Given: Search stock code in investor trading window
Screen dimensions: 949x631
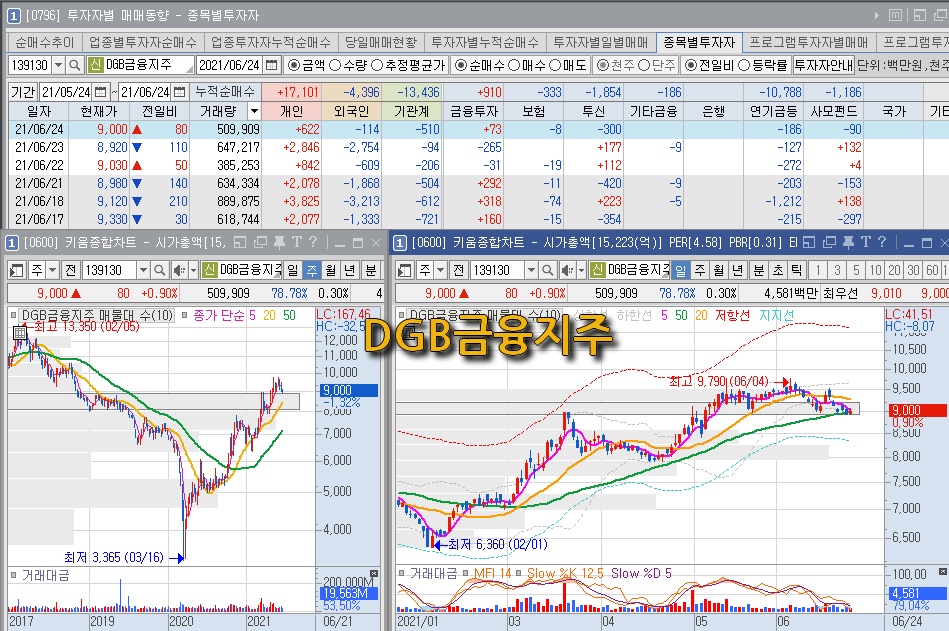Looking at the screenshot, I should point(74,65).
